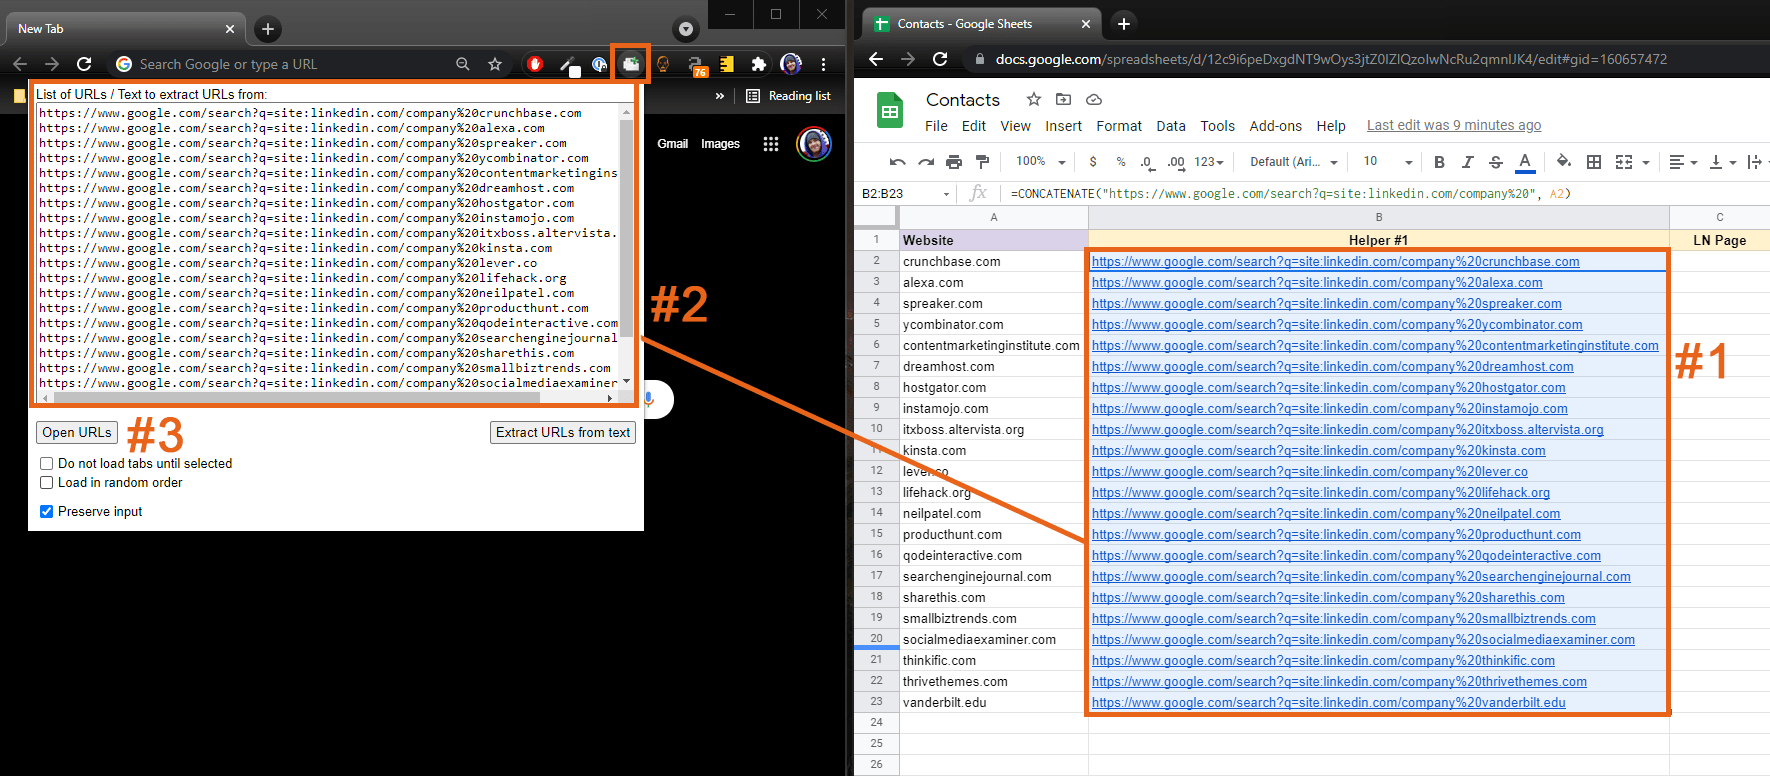Enable Load in random order
The image size is (1770, 776).
(46, 483)
